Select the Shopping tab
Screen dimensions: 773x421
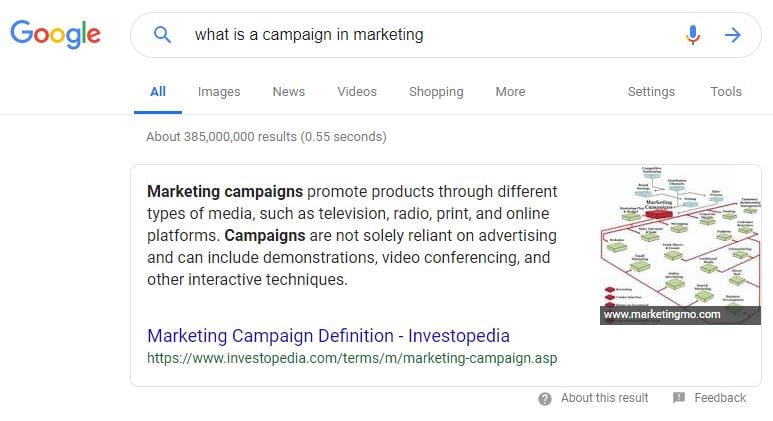436,92
